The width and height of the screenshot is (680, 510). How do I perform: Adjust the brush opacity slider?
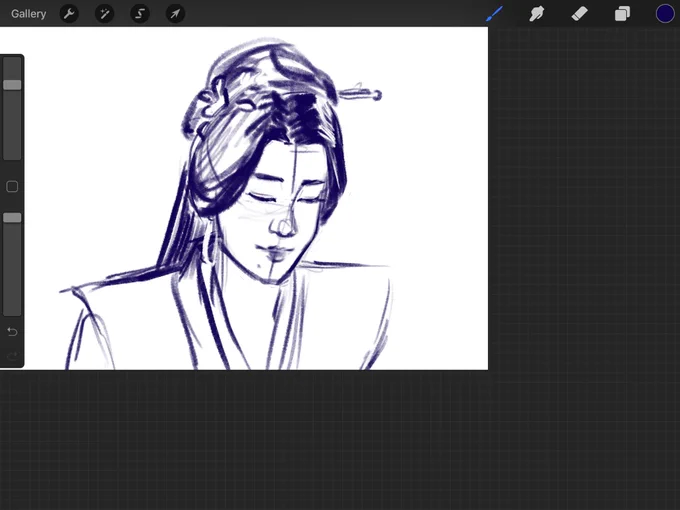tap(12, 264)
